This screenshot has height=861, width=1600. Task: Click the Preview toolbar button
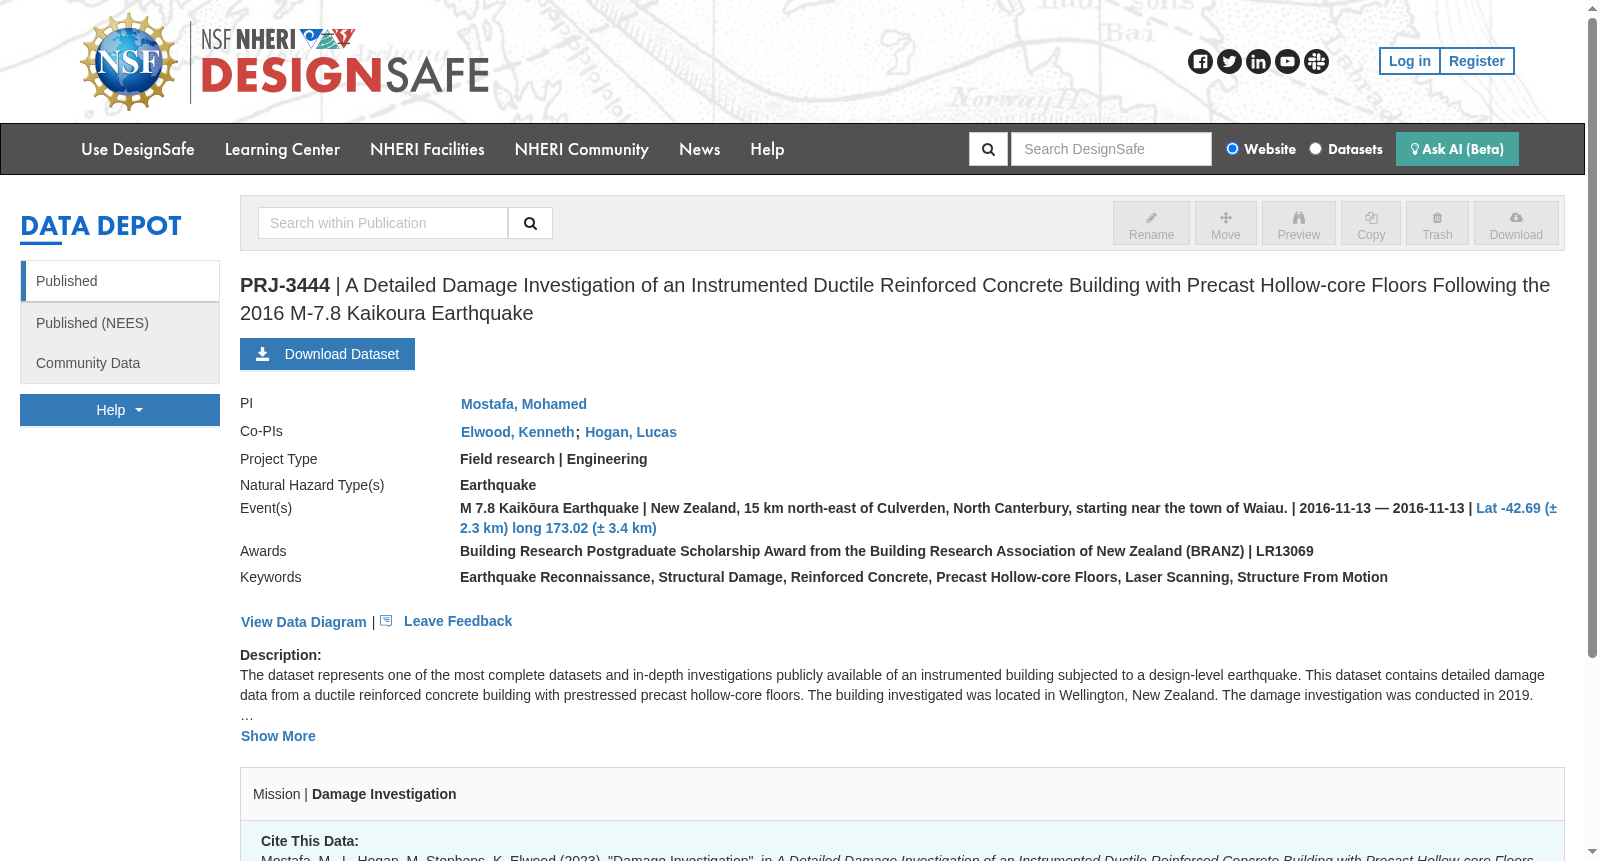click(x=1298, y=223)
